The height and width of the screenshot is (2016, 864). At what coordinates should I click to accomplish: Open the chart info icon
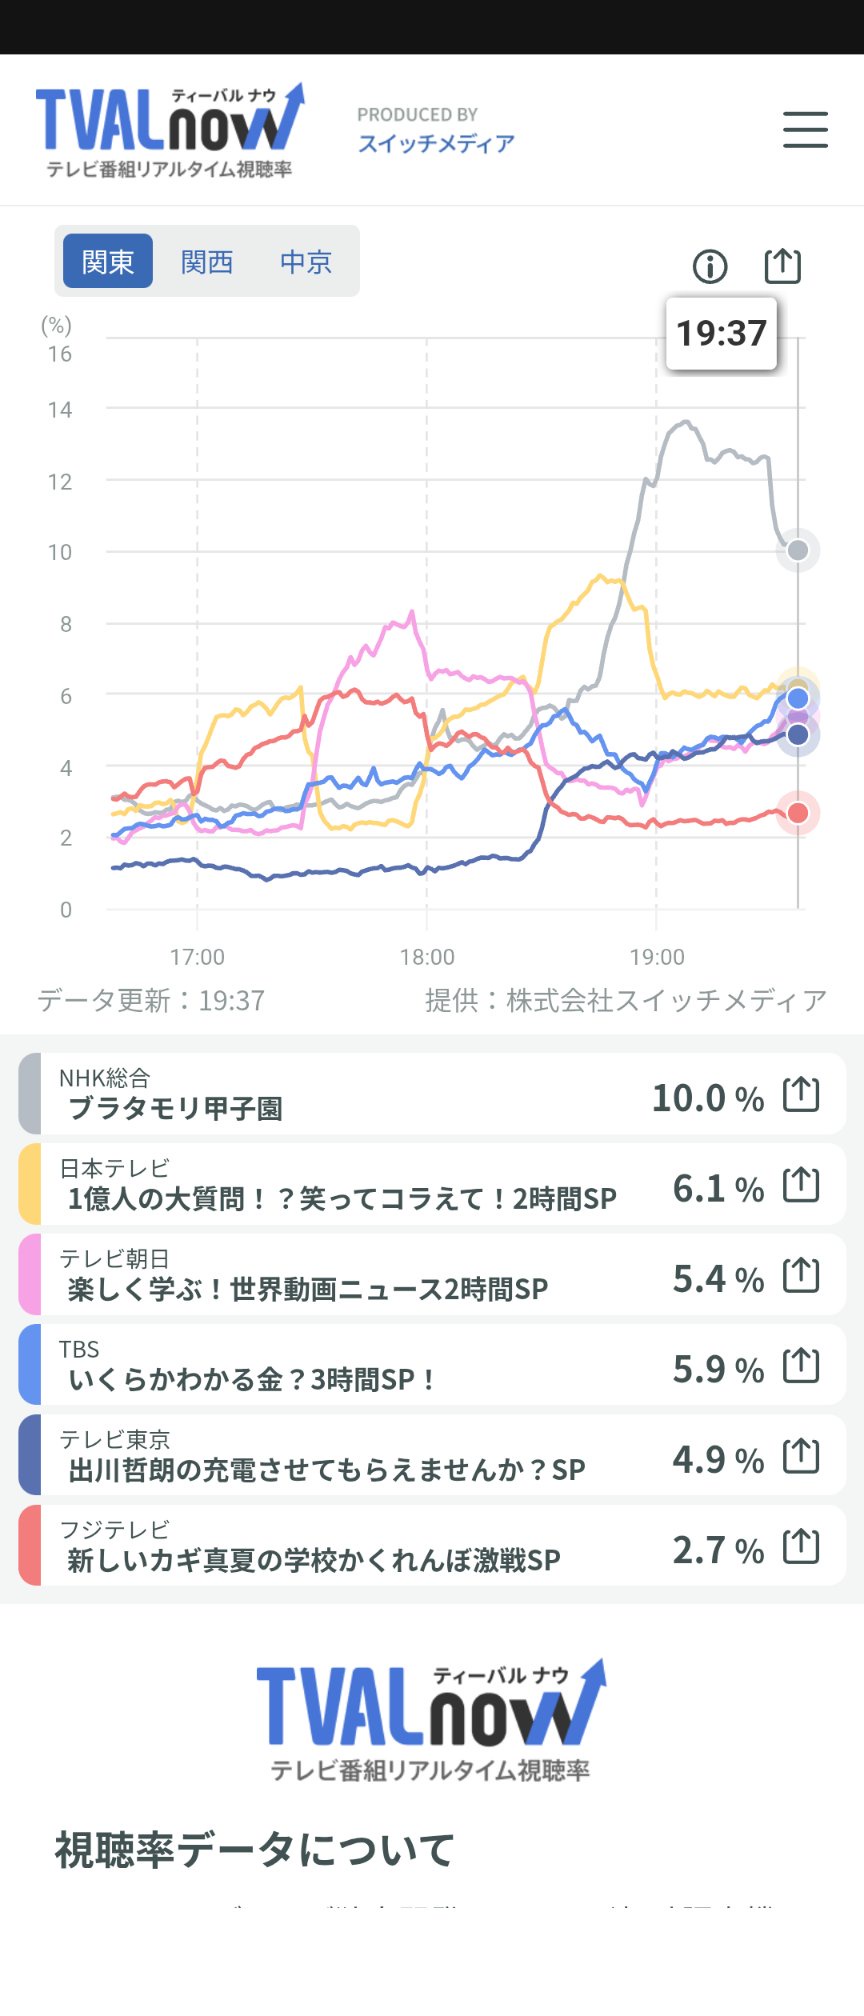[710, 266]
